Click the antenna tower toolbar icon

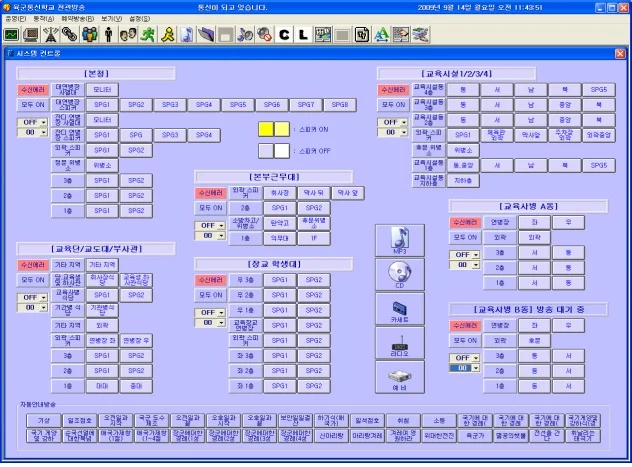pyautogui.click(x=50, y=35)
